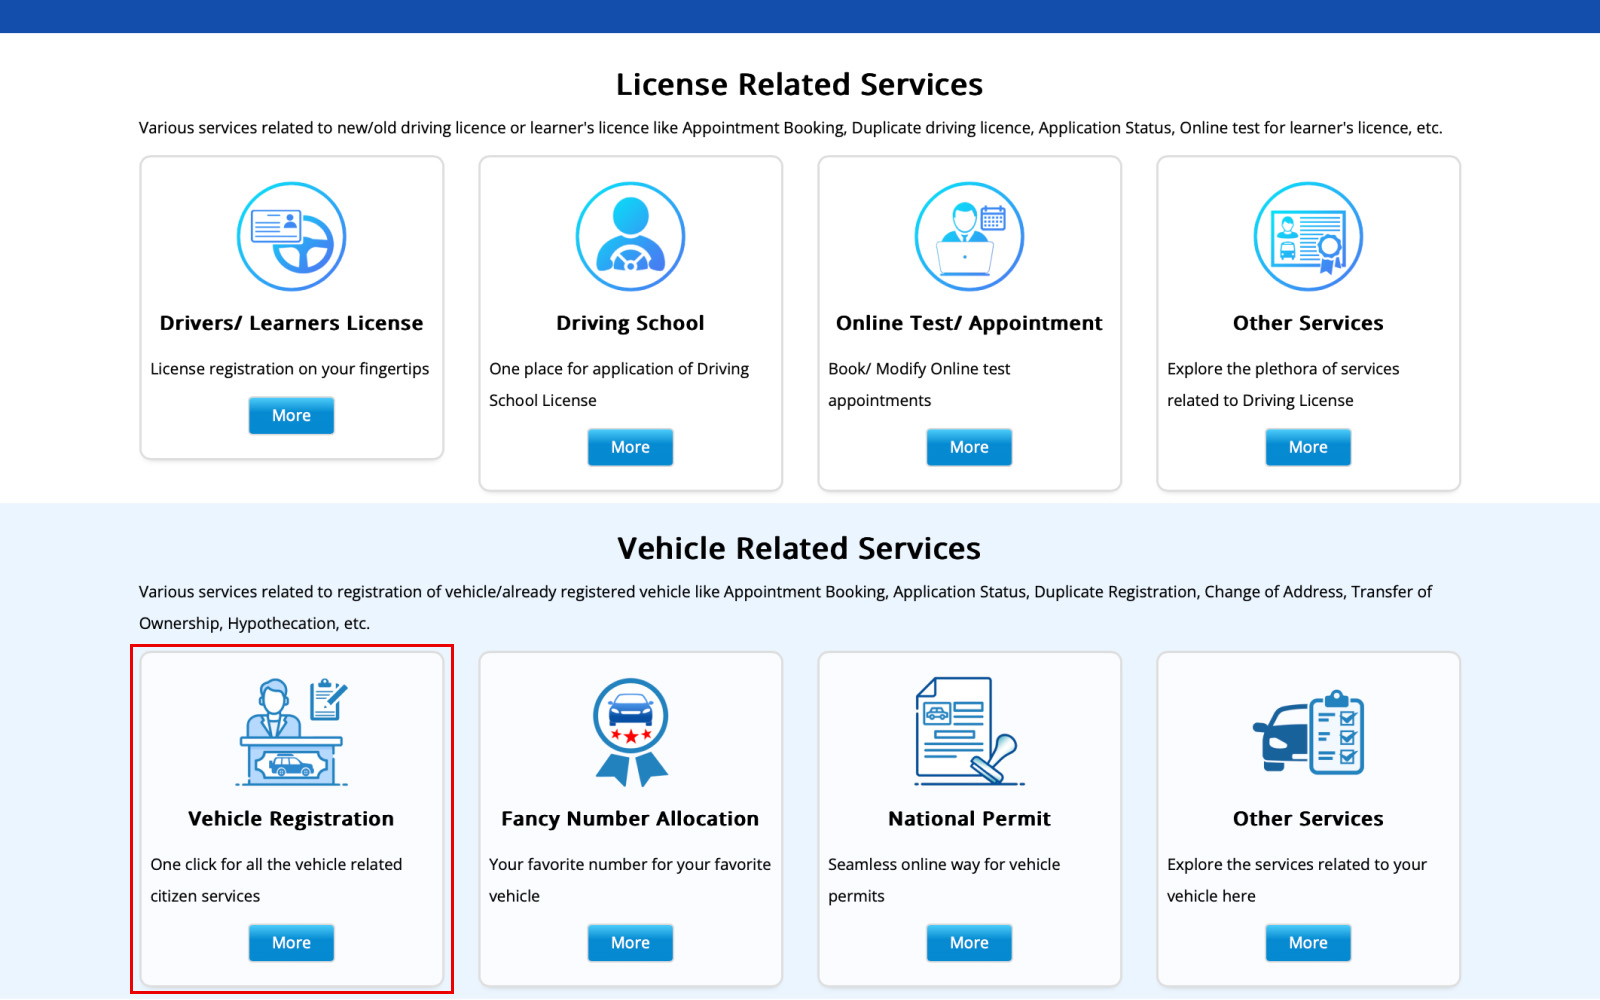1600x1000 pixels.
Task: Click More under Fancy Number Allocation
Action: click(630, 942)
